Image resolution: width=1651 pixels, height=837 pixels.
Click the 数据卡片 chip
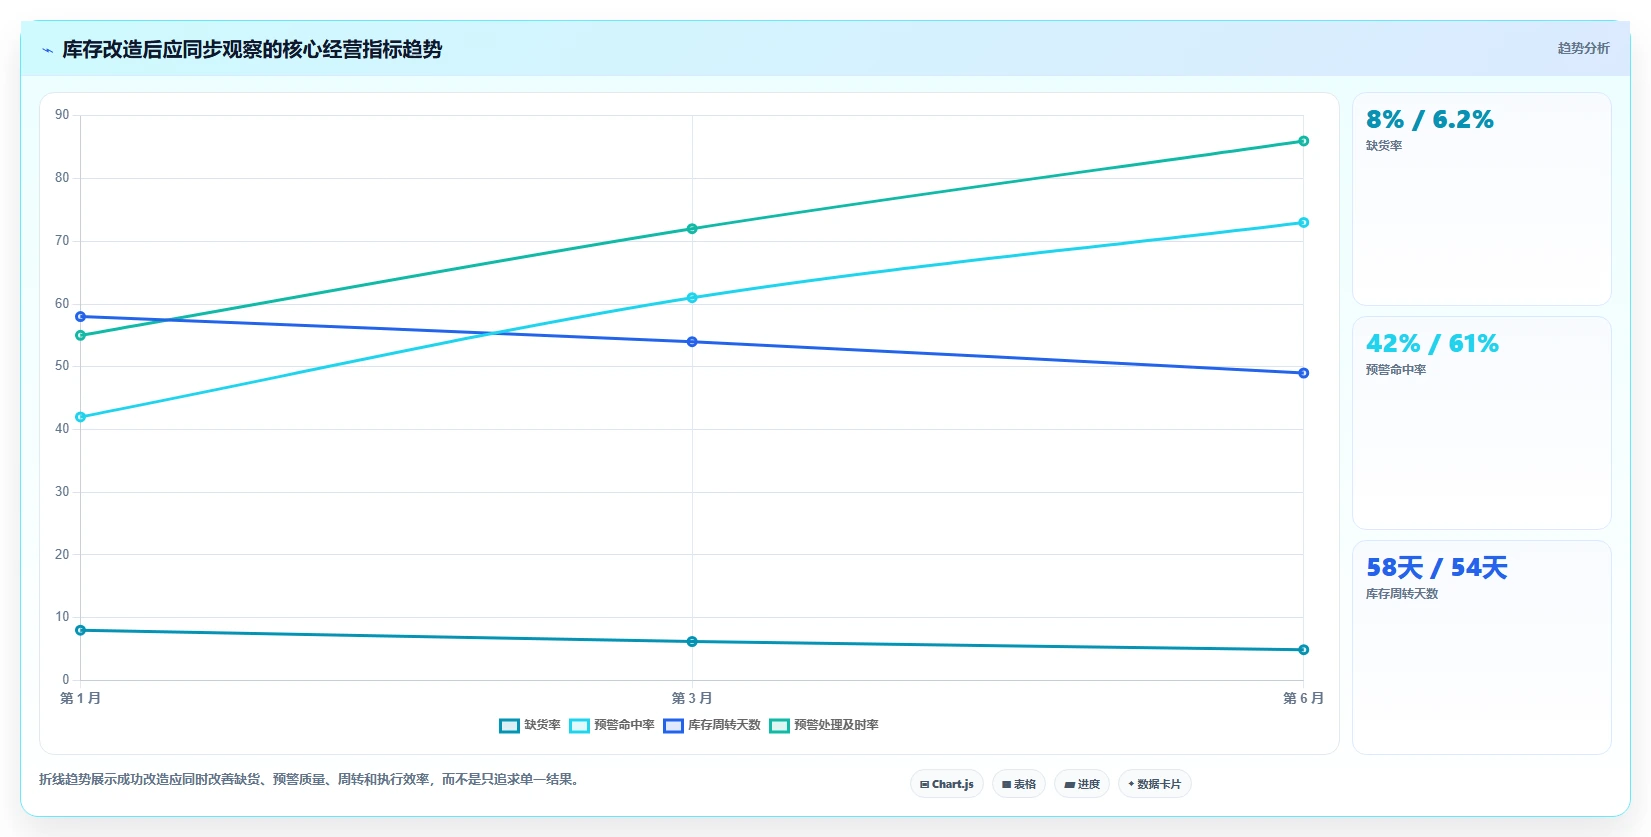[1154, 784]
